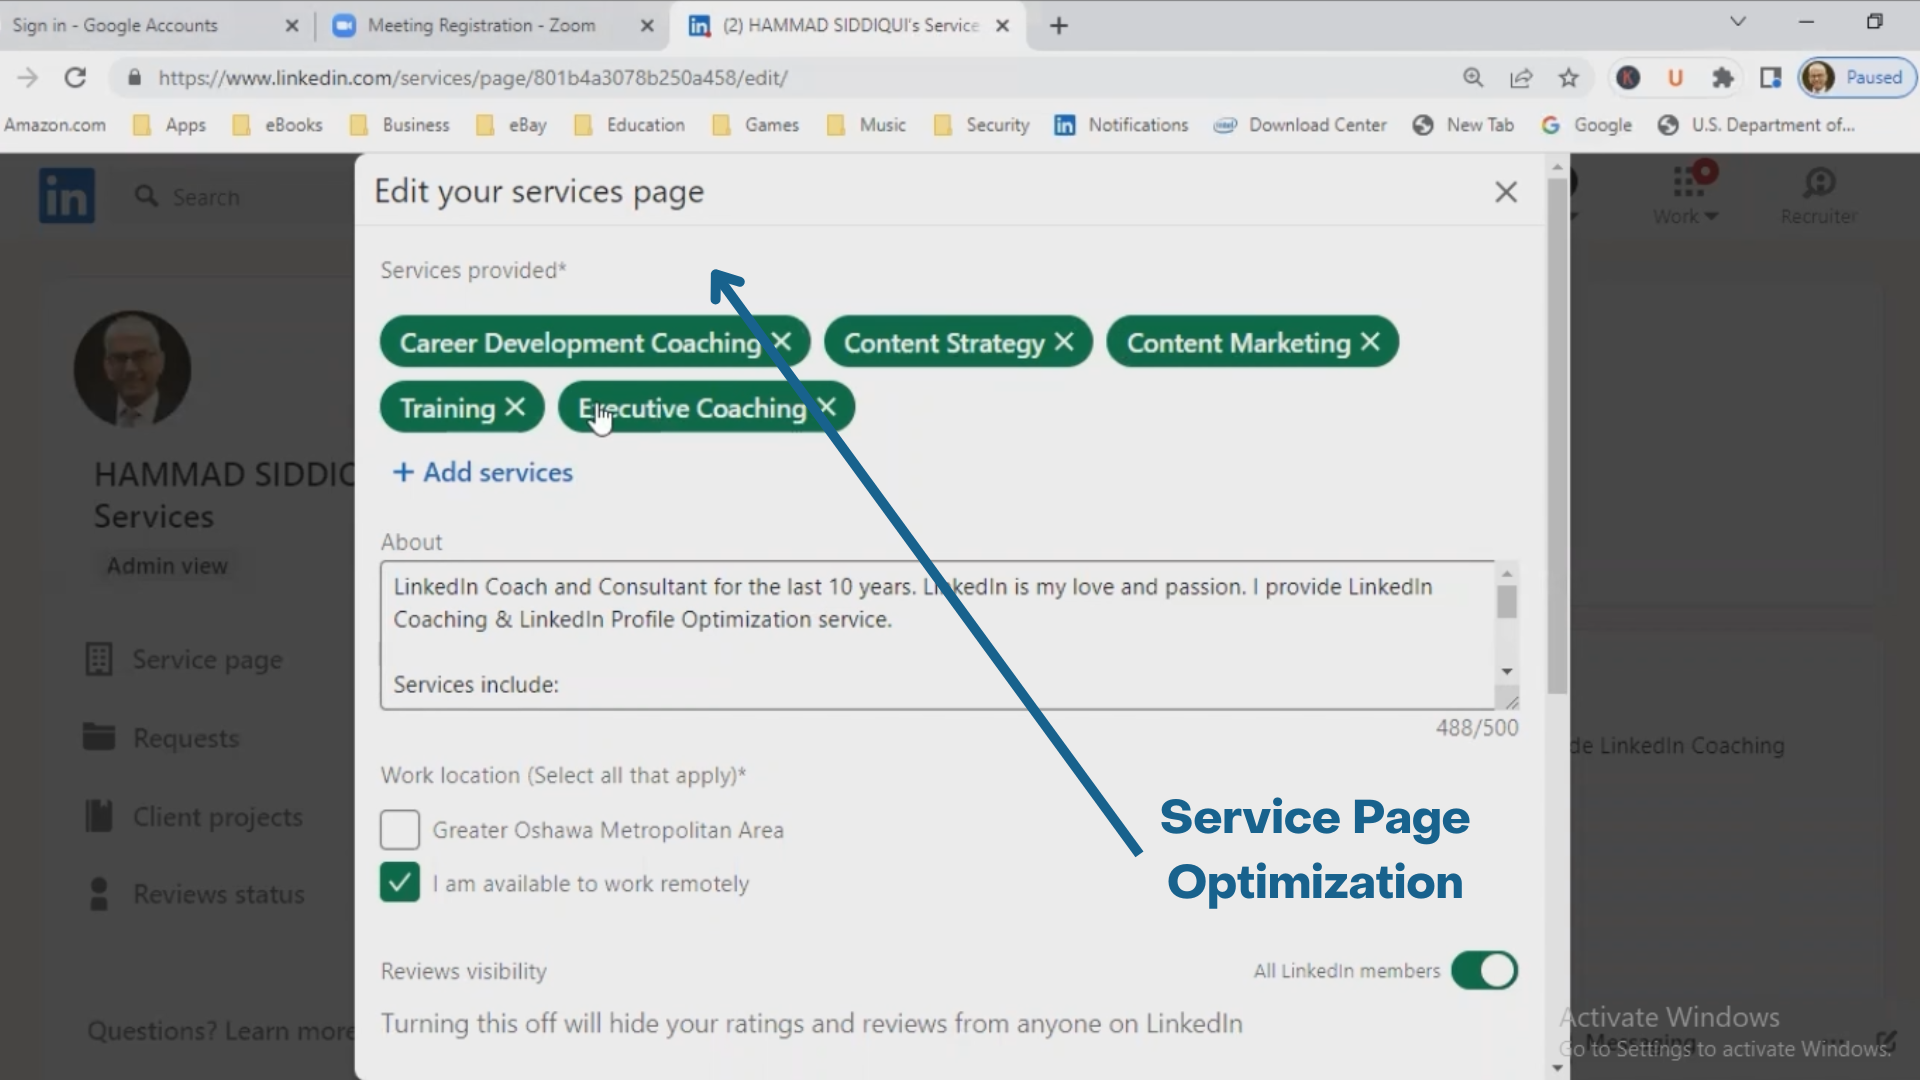Open the Music bookmark folder
The width and height of the screenshot is (1920, 1080).
[867, 125]
